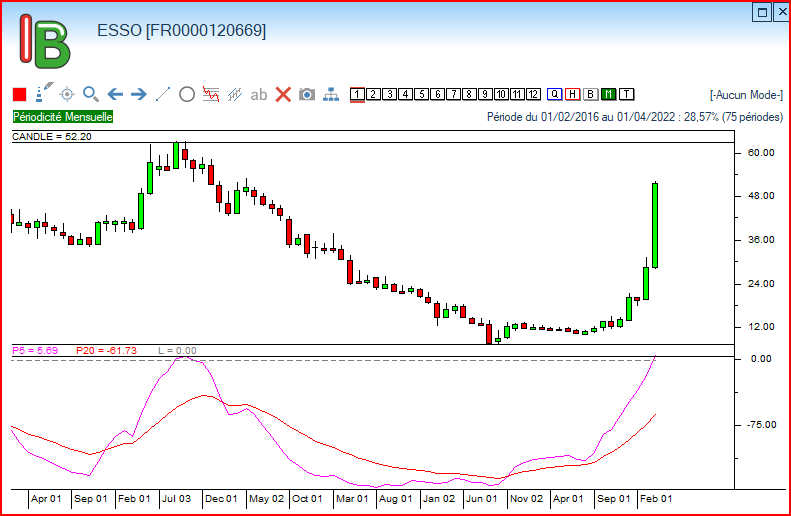Go back with the left arrow
The height and width of the screenshot is (516, 791).
coord(115,94)
